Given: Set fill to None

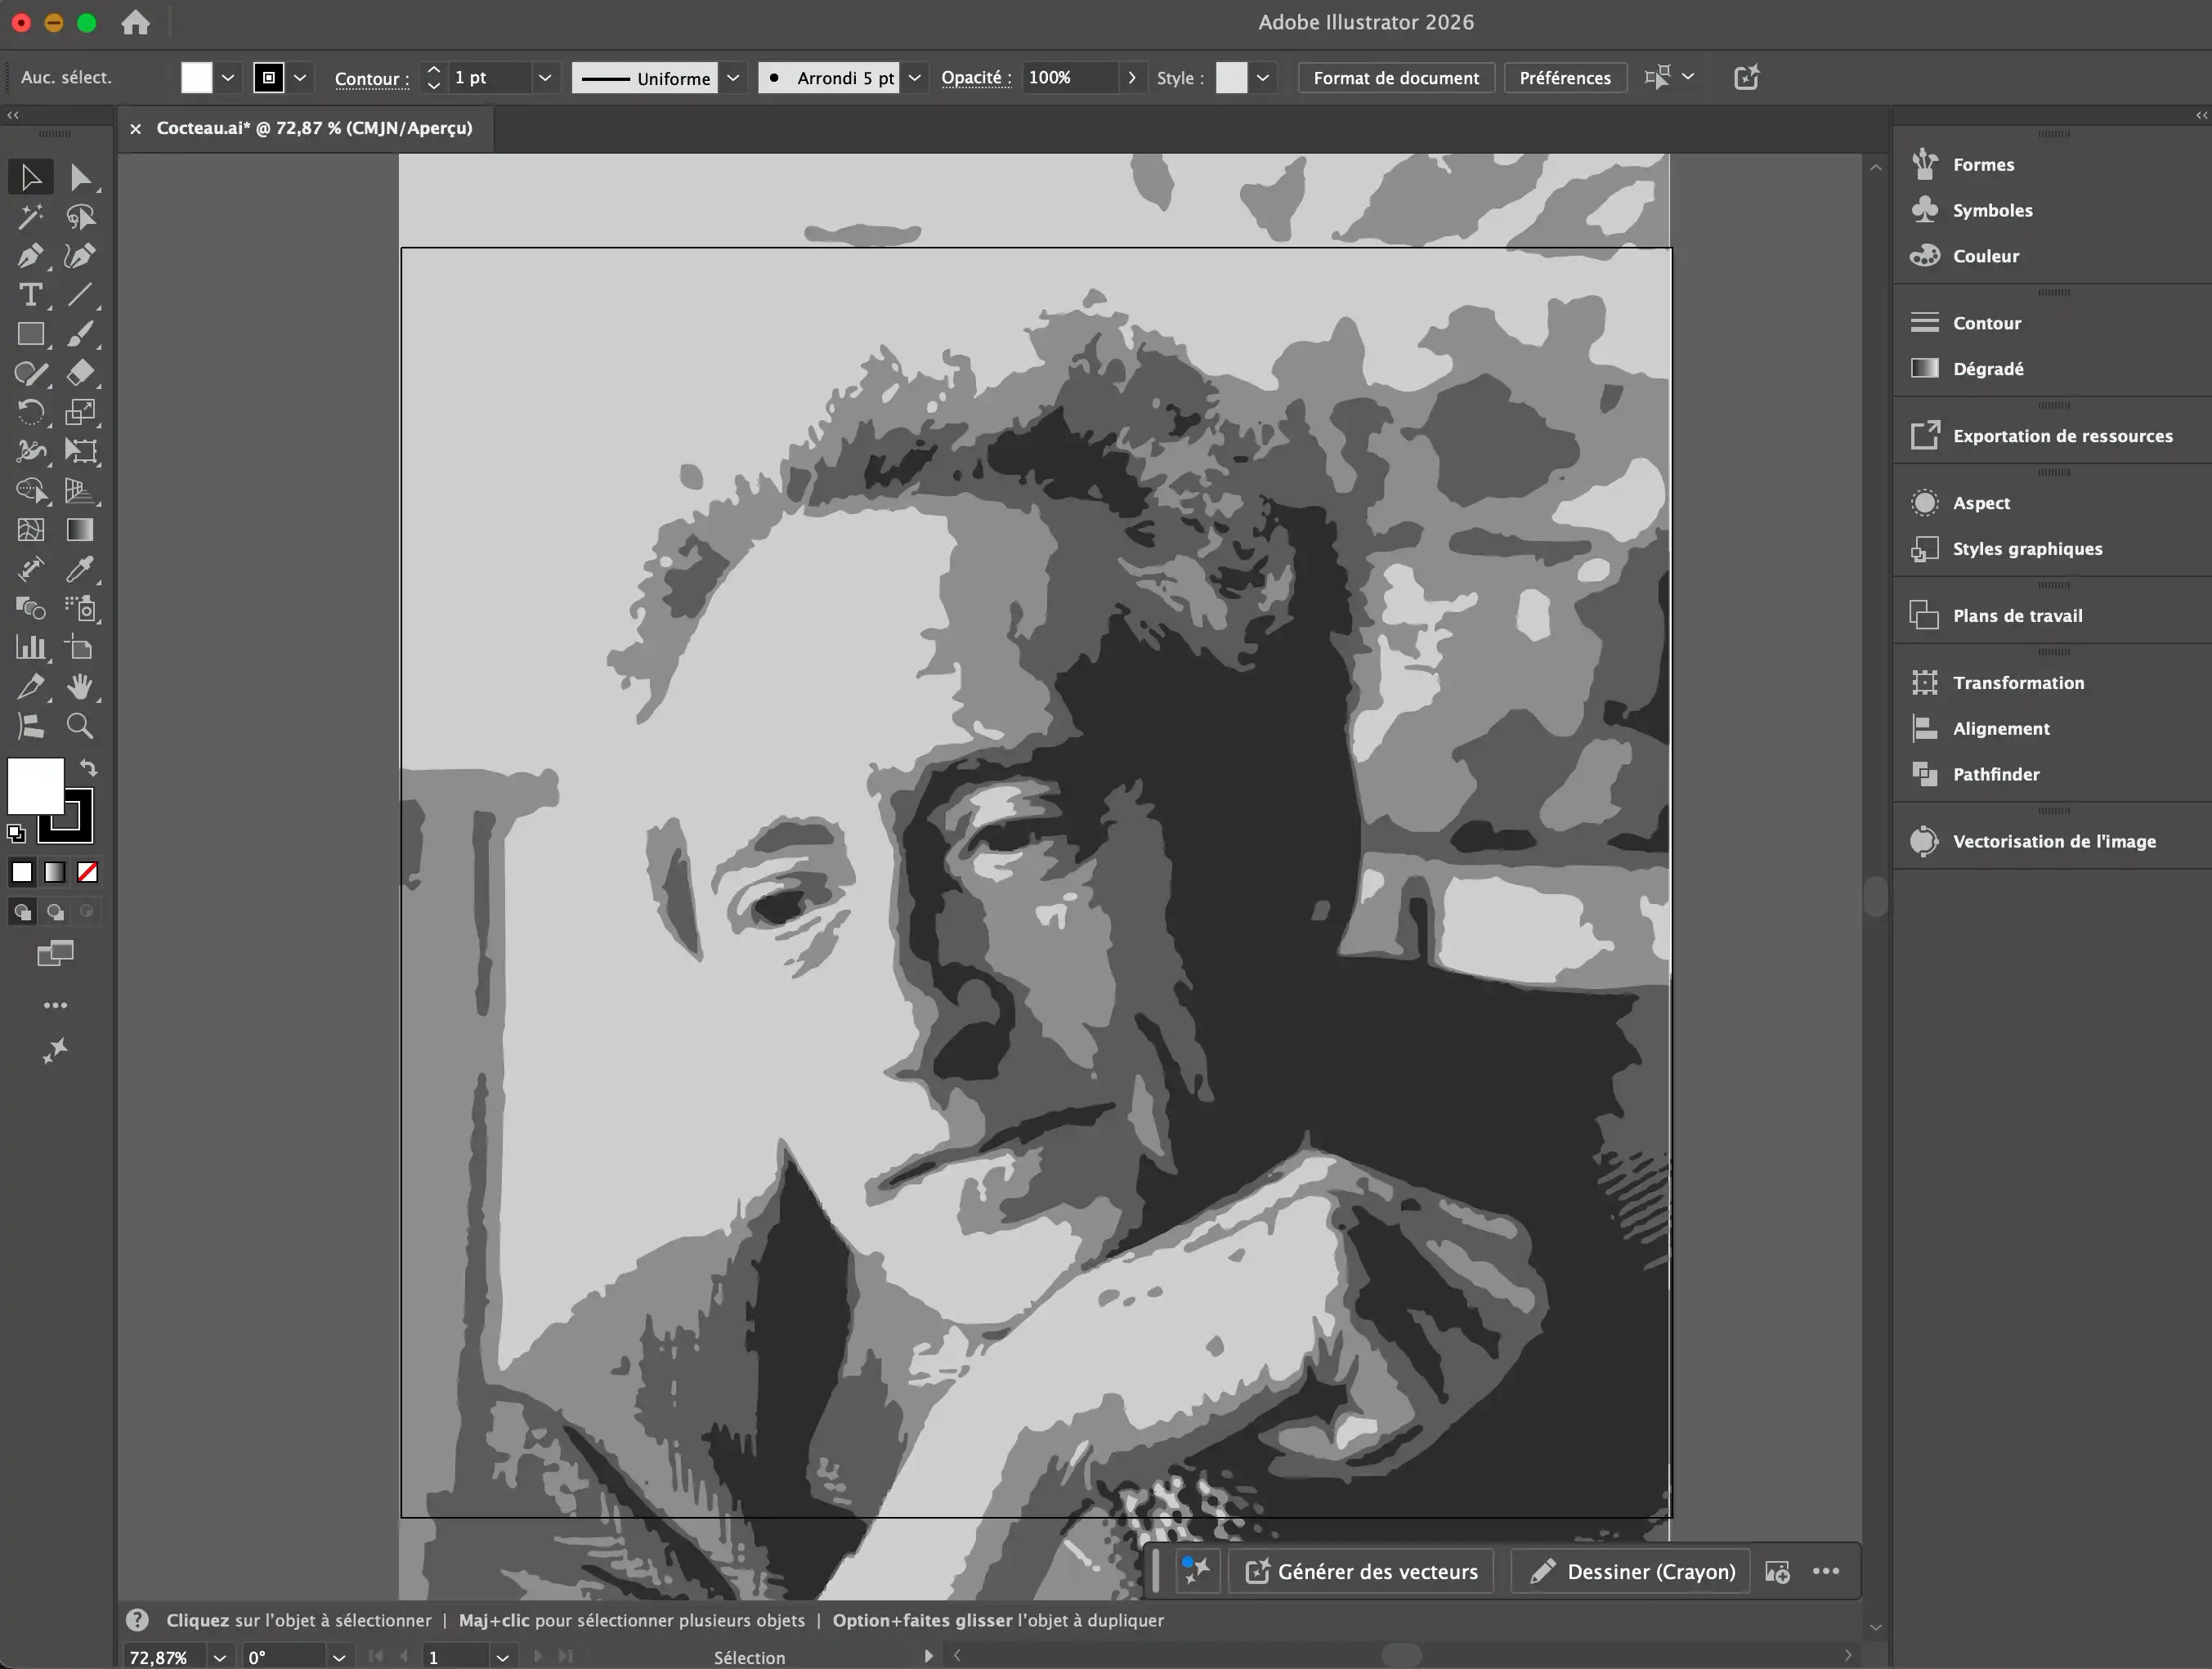Looking at the screenshot, I should pos(88,872).
